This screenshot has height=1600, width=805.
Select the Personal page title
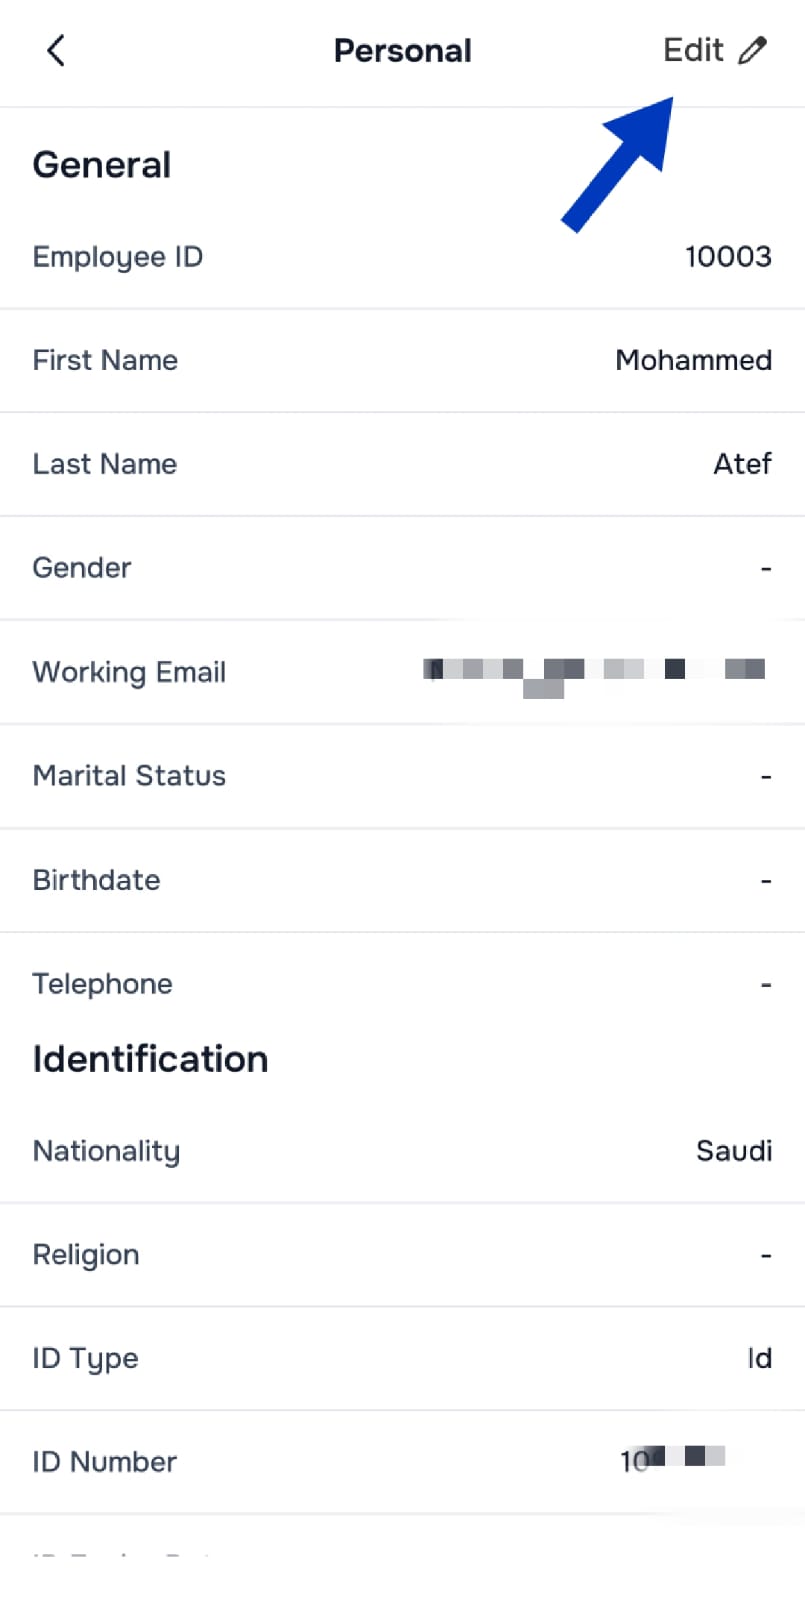402,51
